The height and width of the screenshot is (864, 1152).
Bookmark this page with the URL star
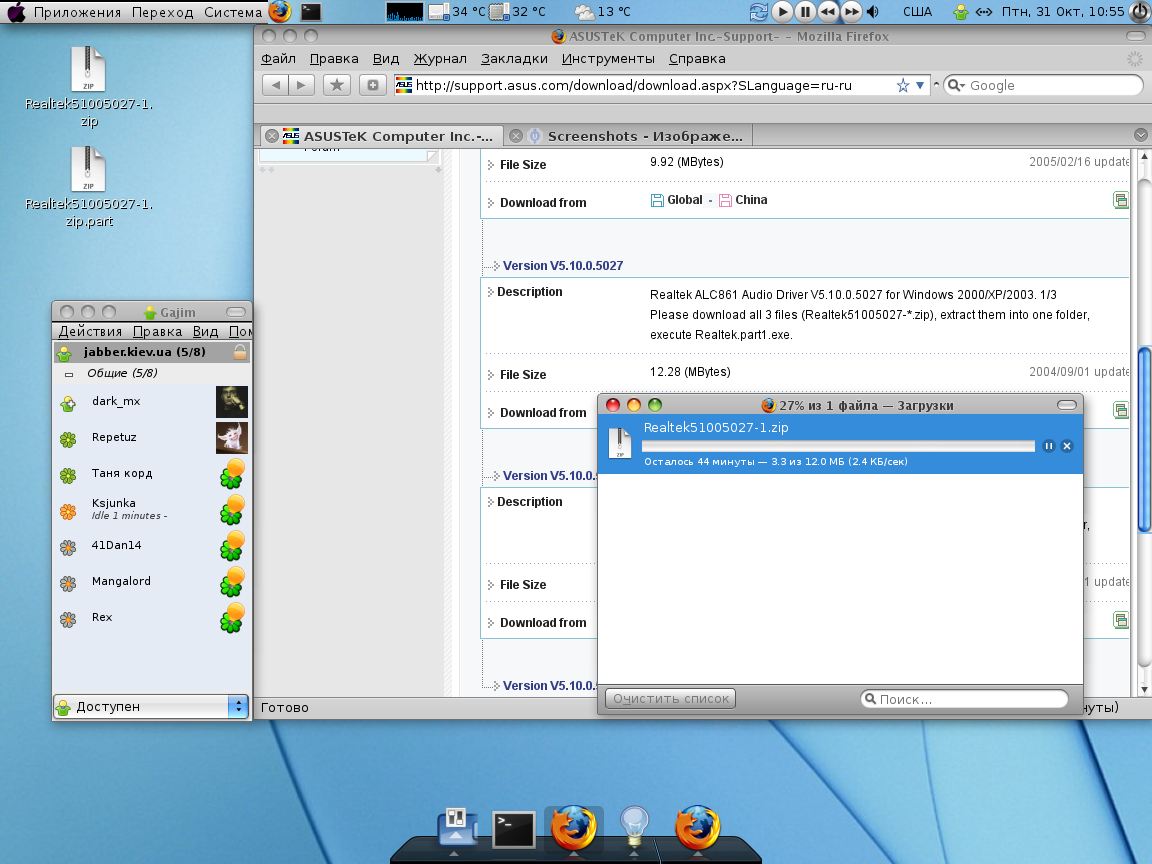[903, 86]
